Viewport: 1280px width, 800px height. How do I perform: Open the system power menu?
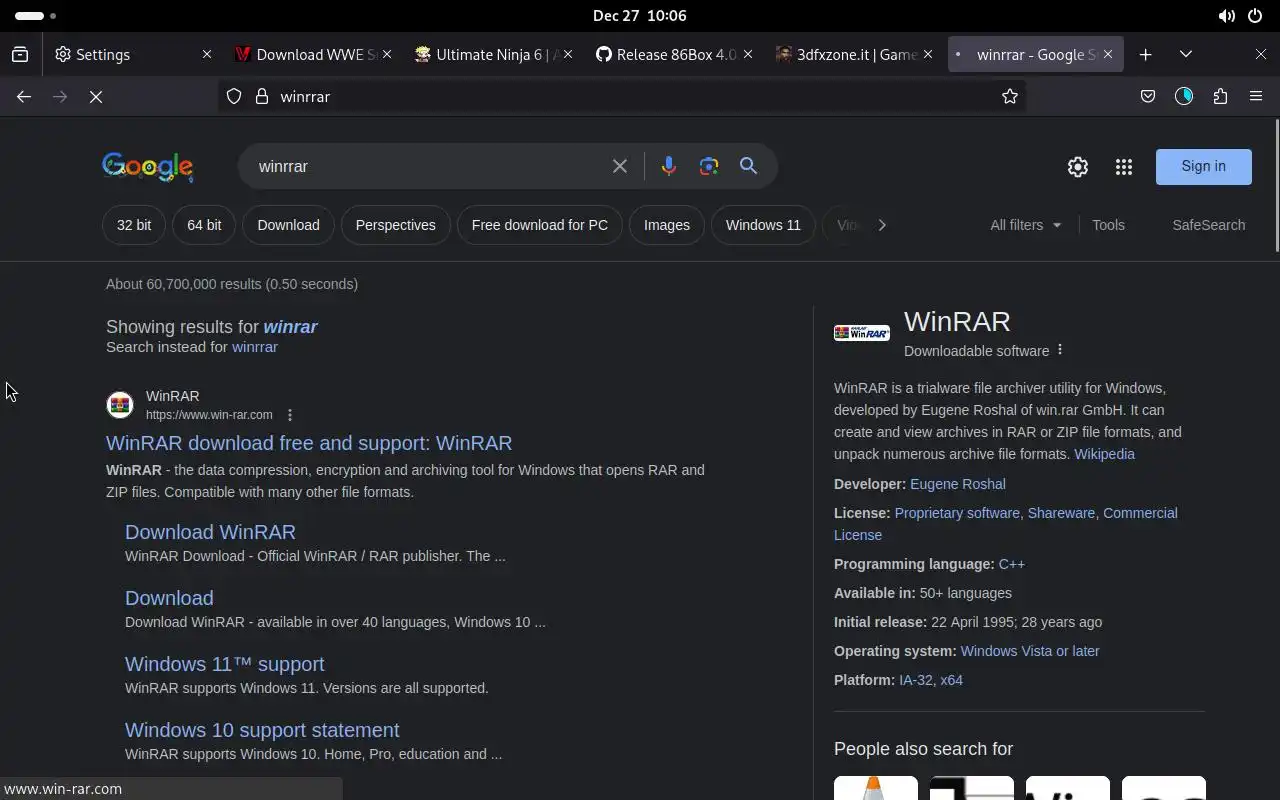click(x=1255, y=16)
